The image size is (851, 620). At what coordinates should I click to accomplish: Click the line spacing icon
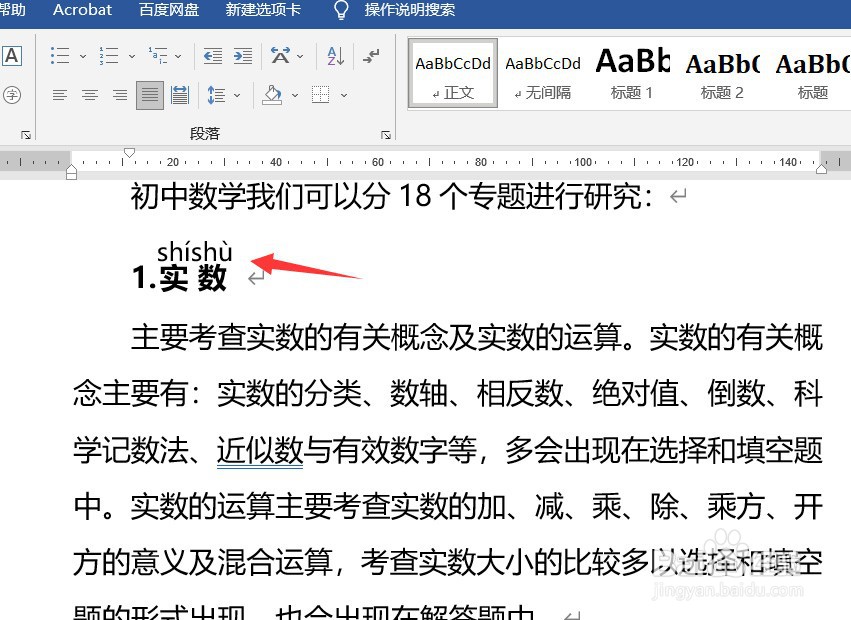(217, 96)
